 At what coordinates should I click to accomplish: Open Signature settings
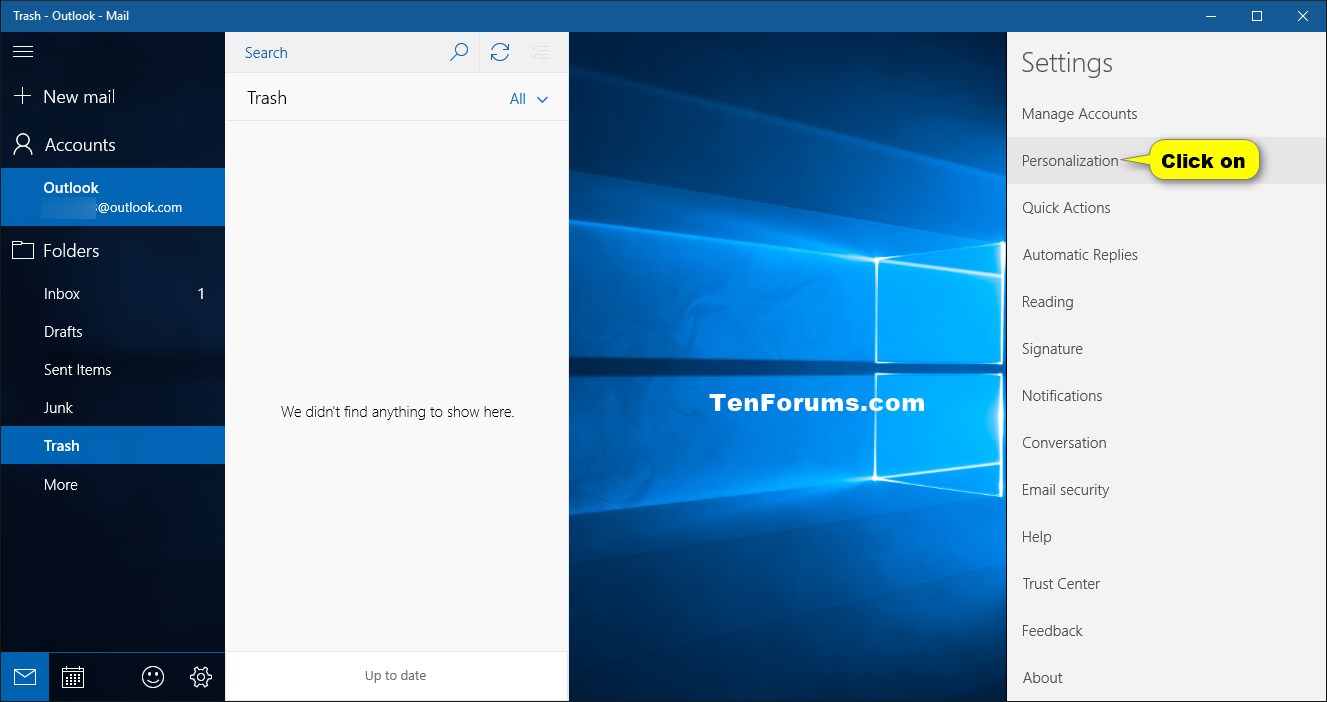[1167, 349]
